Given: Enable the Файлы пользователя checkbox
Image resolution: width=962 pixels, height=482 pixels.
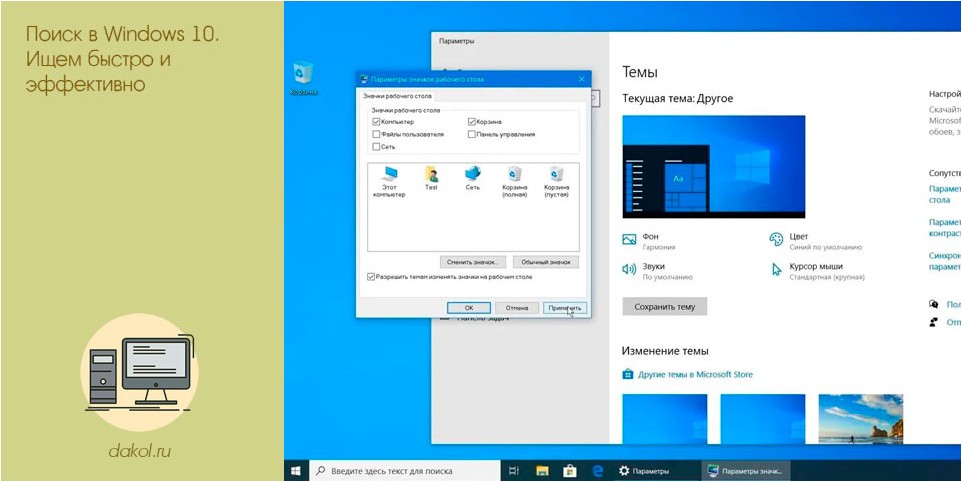Looking at the screenshot, I should pyautogui.click(x=376, y=134).
